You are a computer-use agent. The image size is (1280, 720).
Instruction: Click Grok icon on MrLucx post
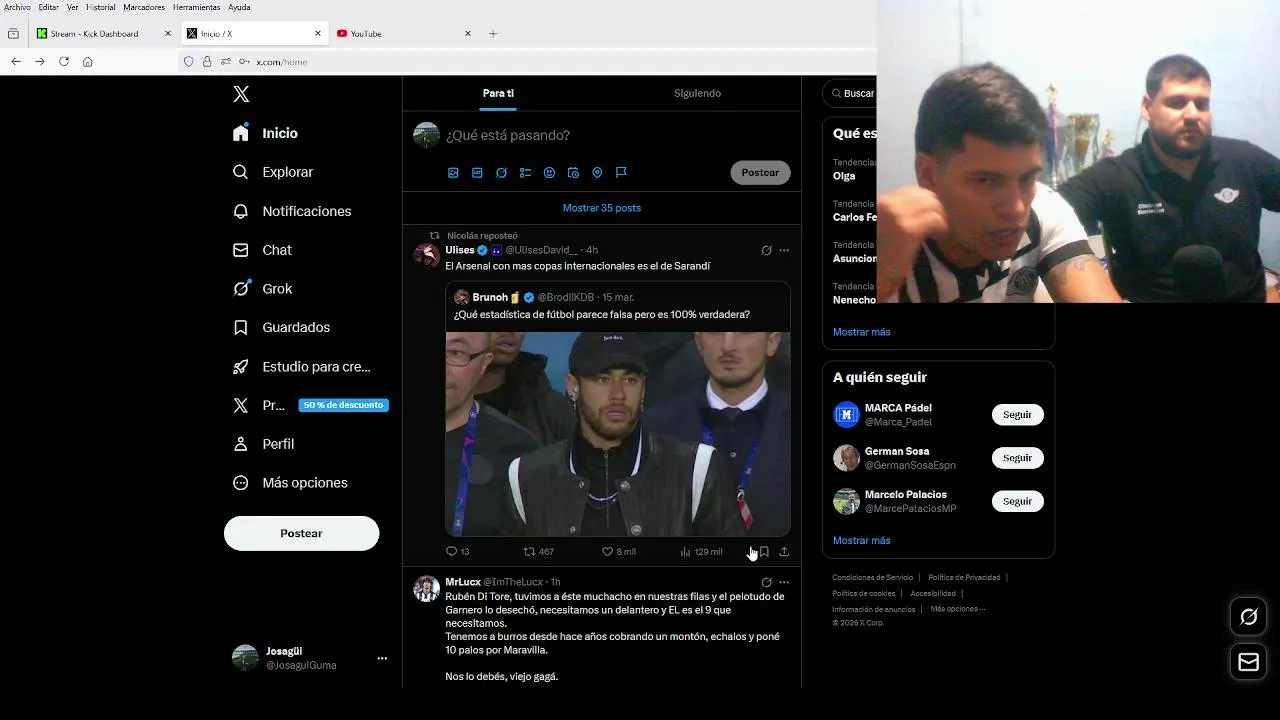(766, 582)
